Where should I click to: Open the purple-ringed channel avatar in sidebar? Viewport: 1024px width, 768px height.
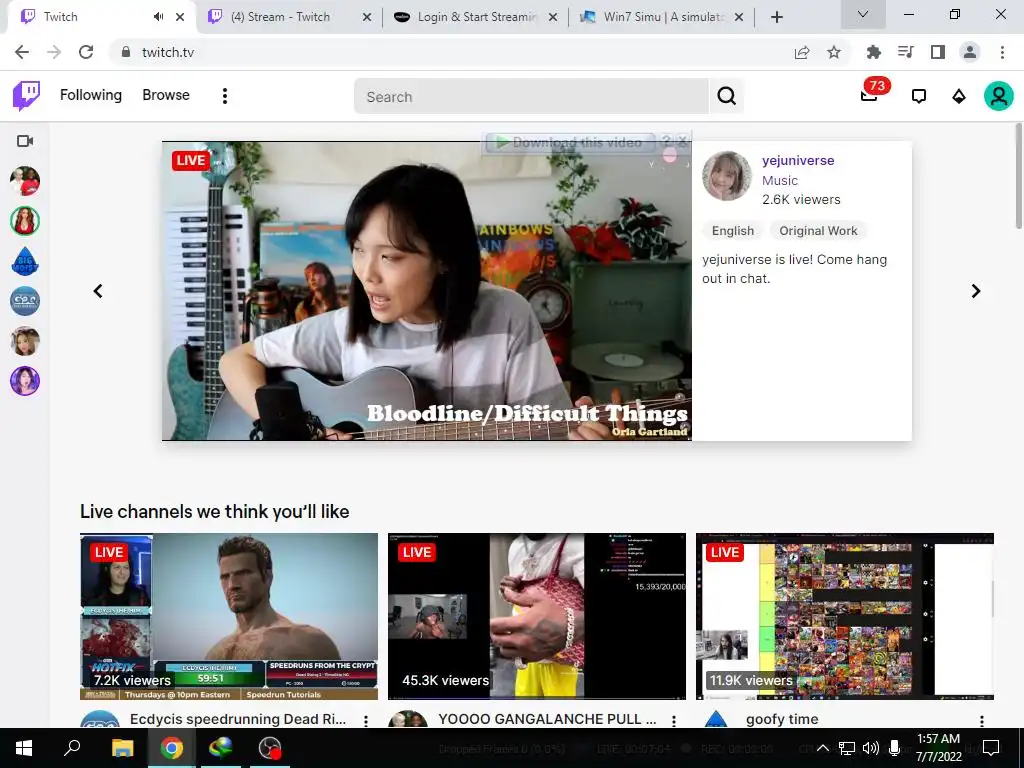[x=25, y=381]
